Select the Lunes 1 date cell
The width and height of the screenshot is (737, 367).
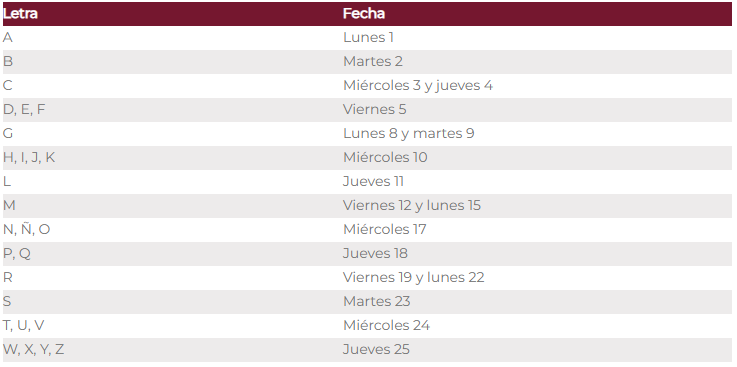click(368, 38)
